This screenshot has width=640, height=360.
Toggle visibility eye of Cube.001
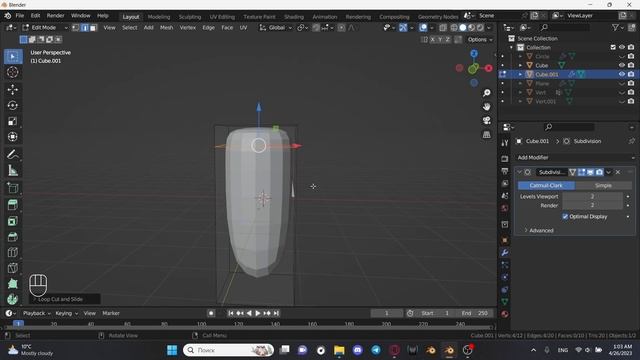click(622, 74)
